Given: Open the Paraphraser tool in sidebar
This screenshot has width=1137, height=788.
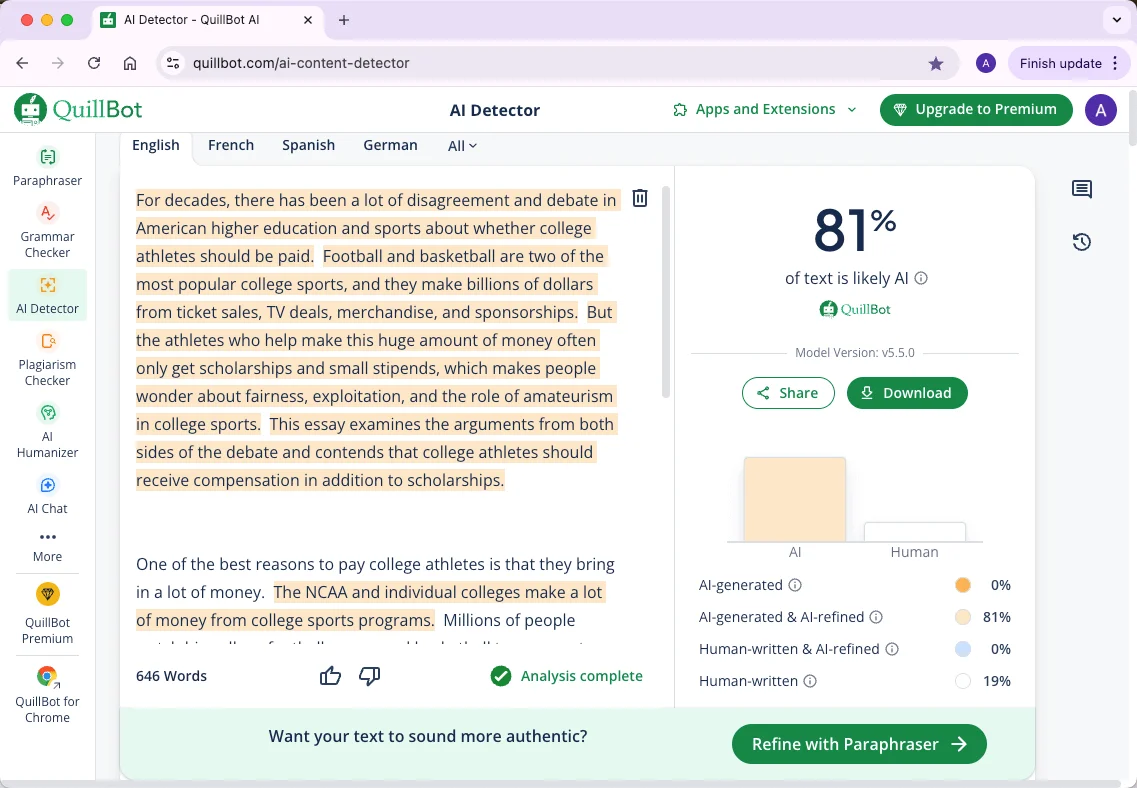Looking at the screenshot, I should coord(47,167).
